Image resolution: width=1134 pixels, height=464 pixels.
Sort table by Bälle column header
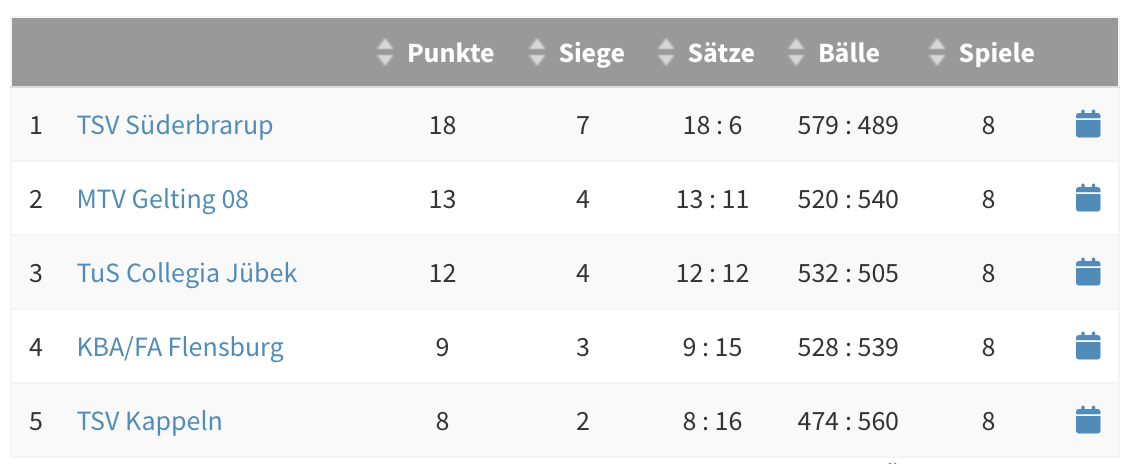848,53
